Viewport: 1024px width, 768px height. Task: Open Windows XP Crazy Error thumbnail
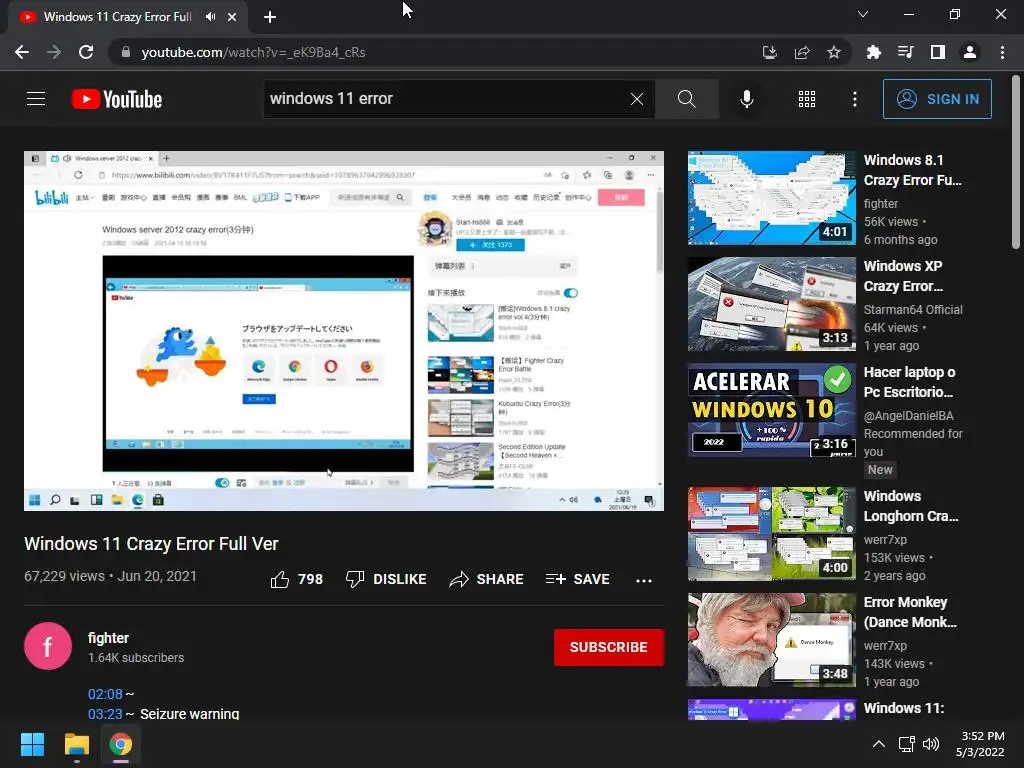(x=771, y=304)
